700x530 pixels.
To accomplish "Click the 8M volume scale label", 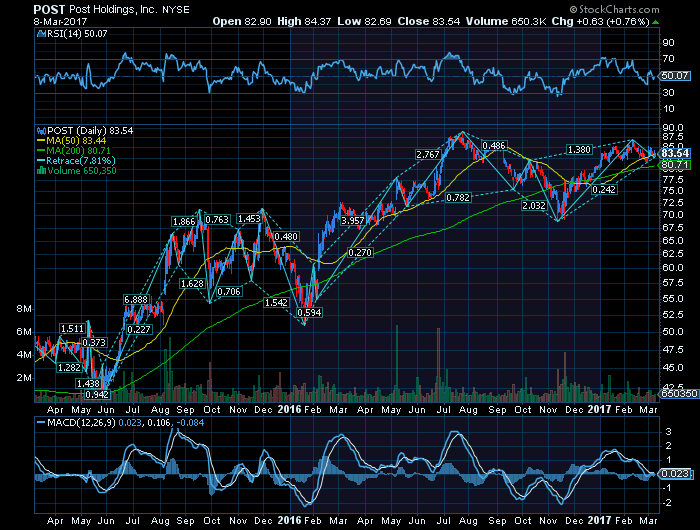I will pos(24,309).
